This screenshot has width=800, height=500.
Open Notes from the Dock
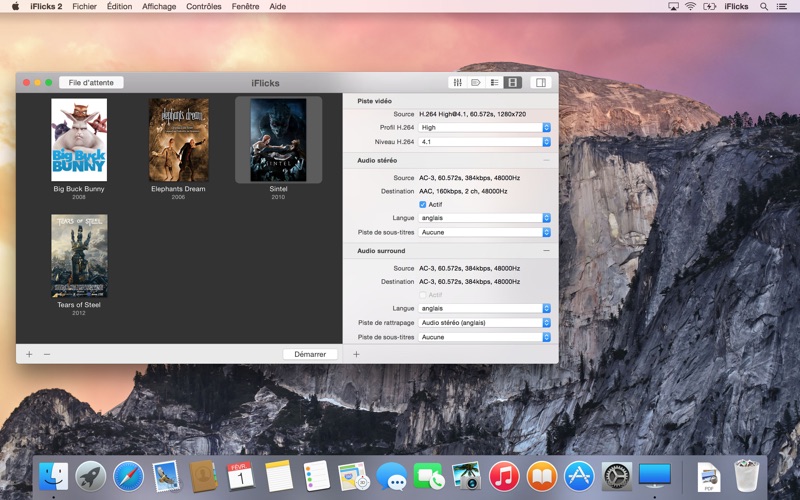tap(278, 477)
